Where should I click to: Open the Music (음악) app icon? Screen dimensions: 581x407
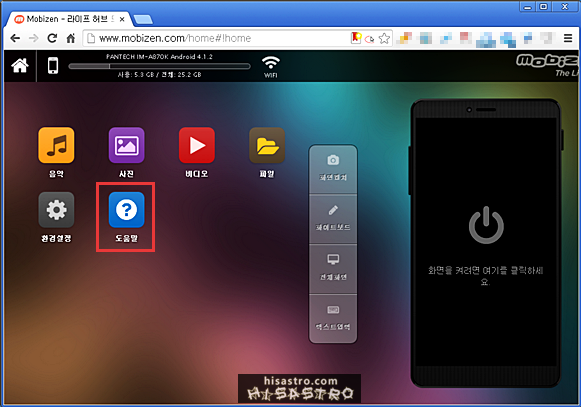pos(56,145)
